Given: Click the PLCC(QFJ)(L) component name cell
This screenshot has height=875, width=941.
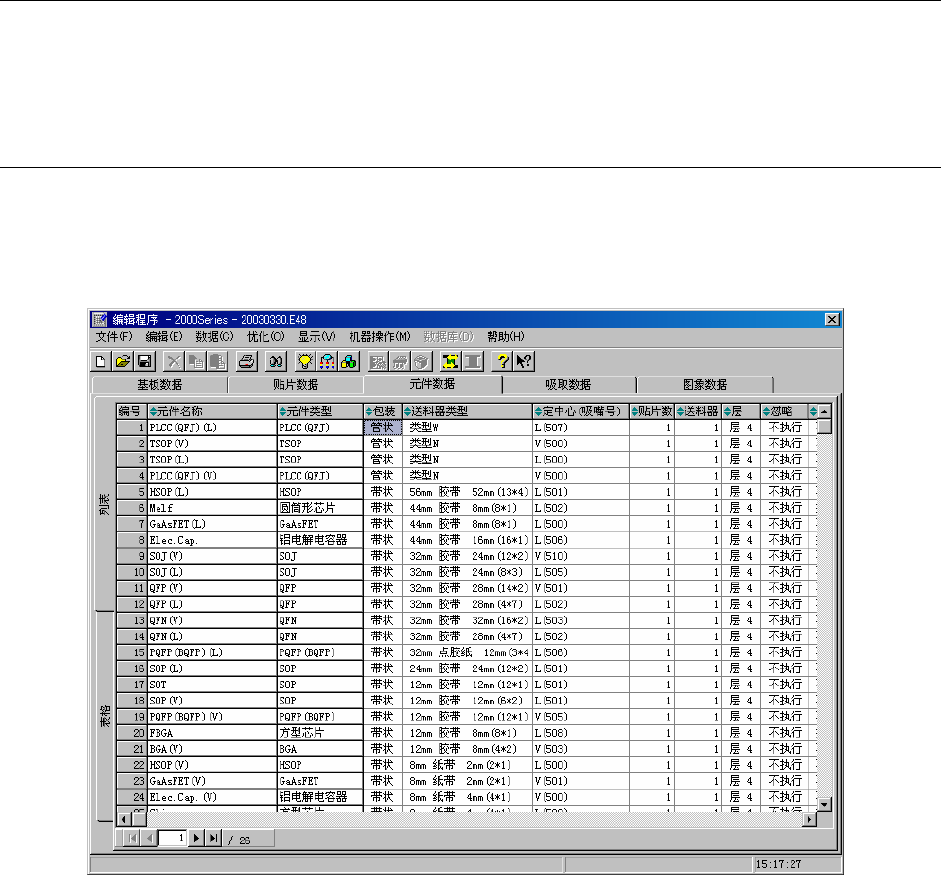Looking at the screenshot, I should pos(212,427).
